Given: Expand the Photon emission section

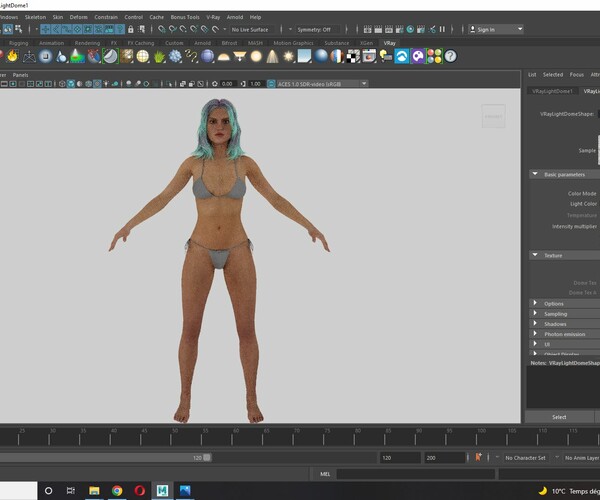Looking at the screenshot, I should (535, 333).
